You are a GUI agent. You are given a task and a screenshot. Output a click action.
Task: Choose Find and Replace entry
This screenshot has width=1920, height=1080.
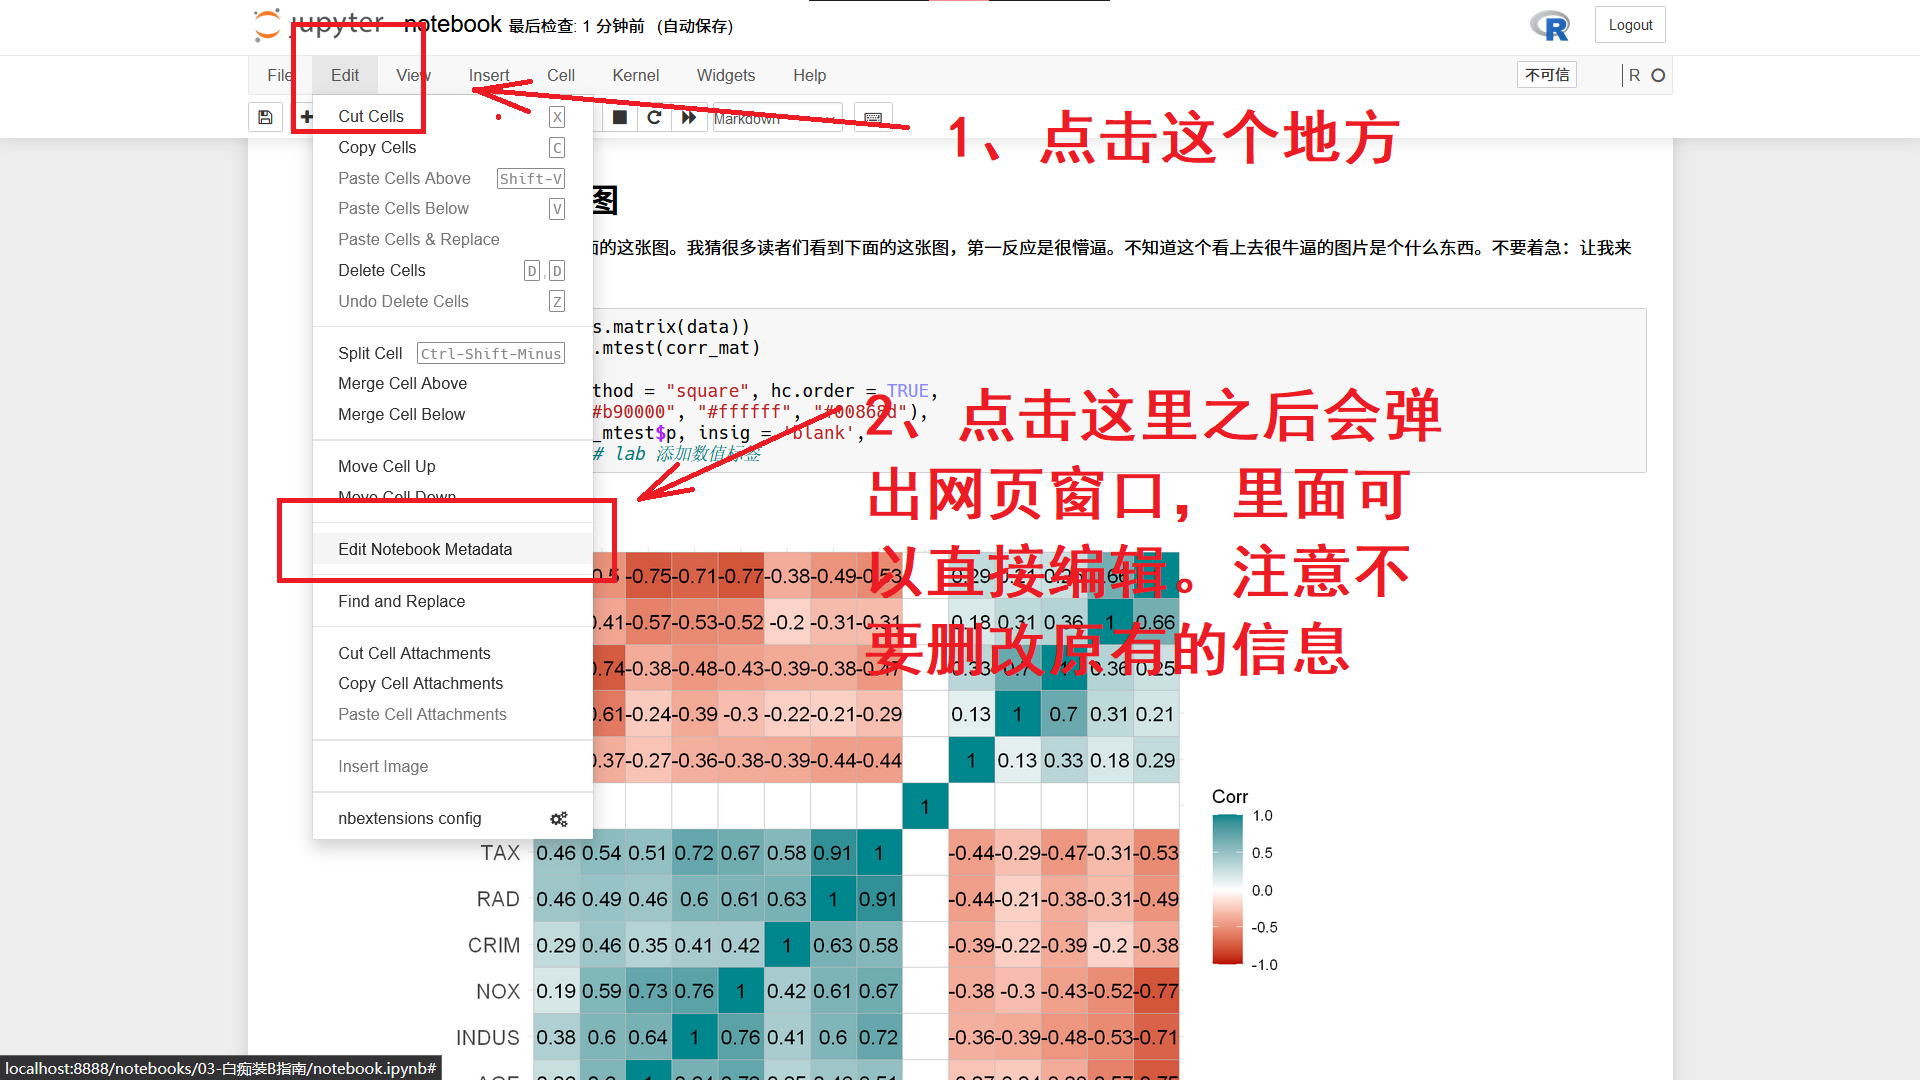401,601
